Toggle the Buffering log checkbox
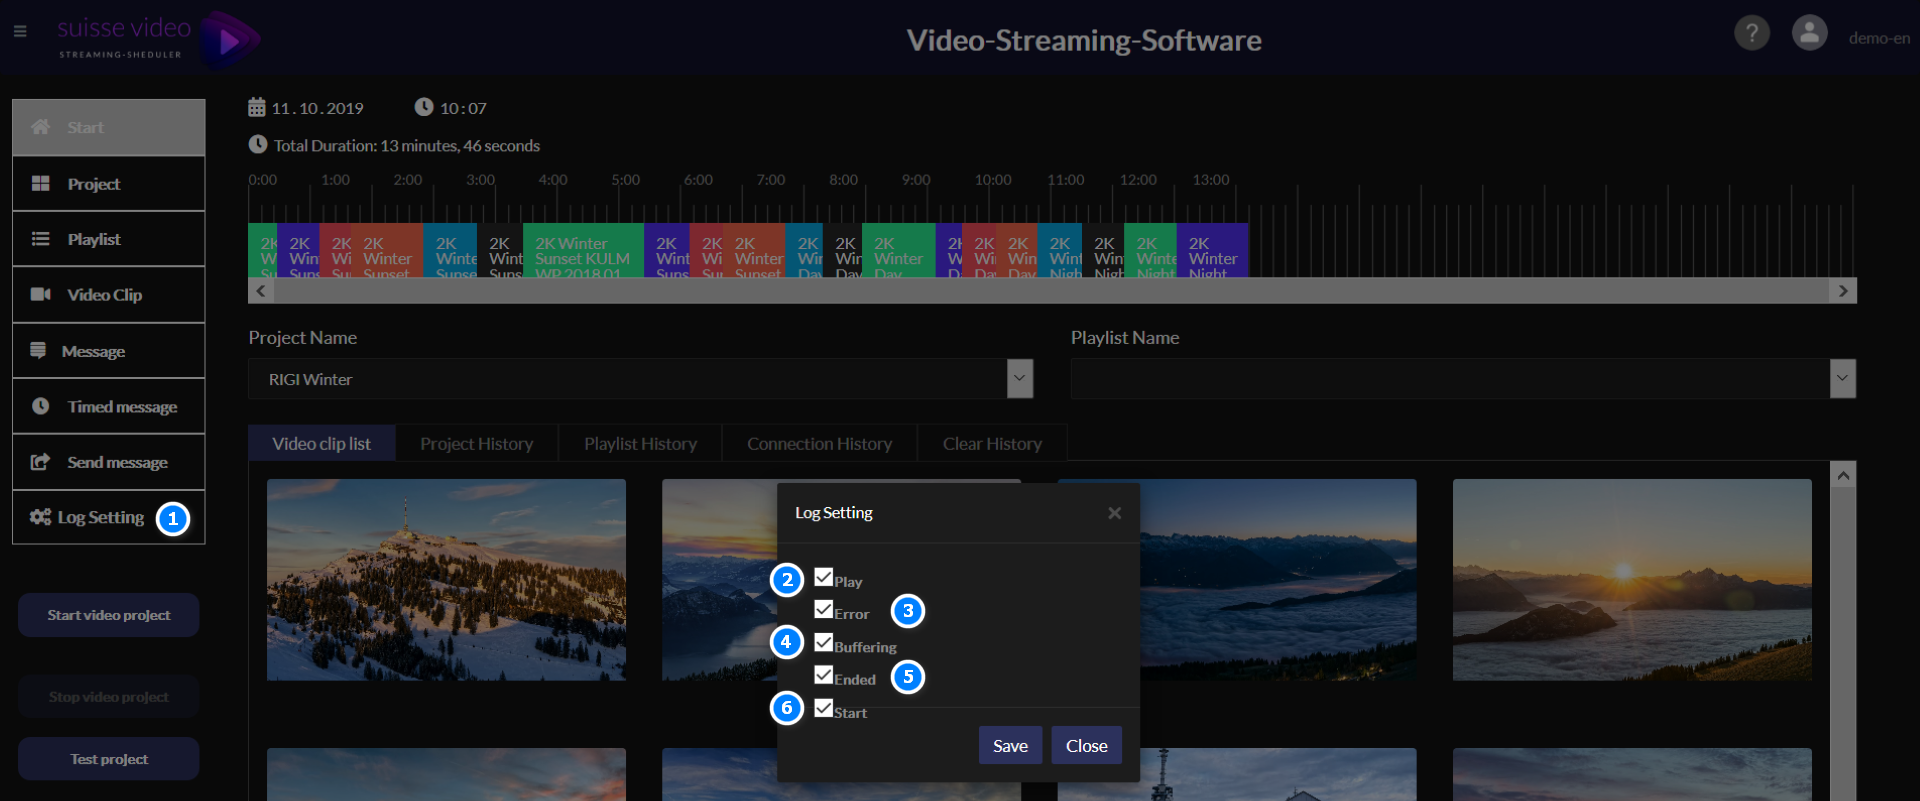This screenshot has height=801, width=1920. tap(824, 642)
